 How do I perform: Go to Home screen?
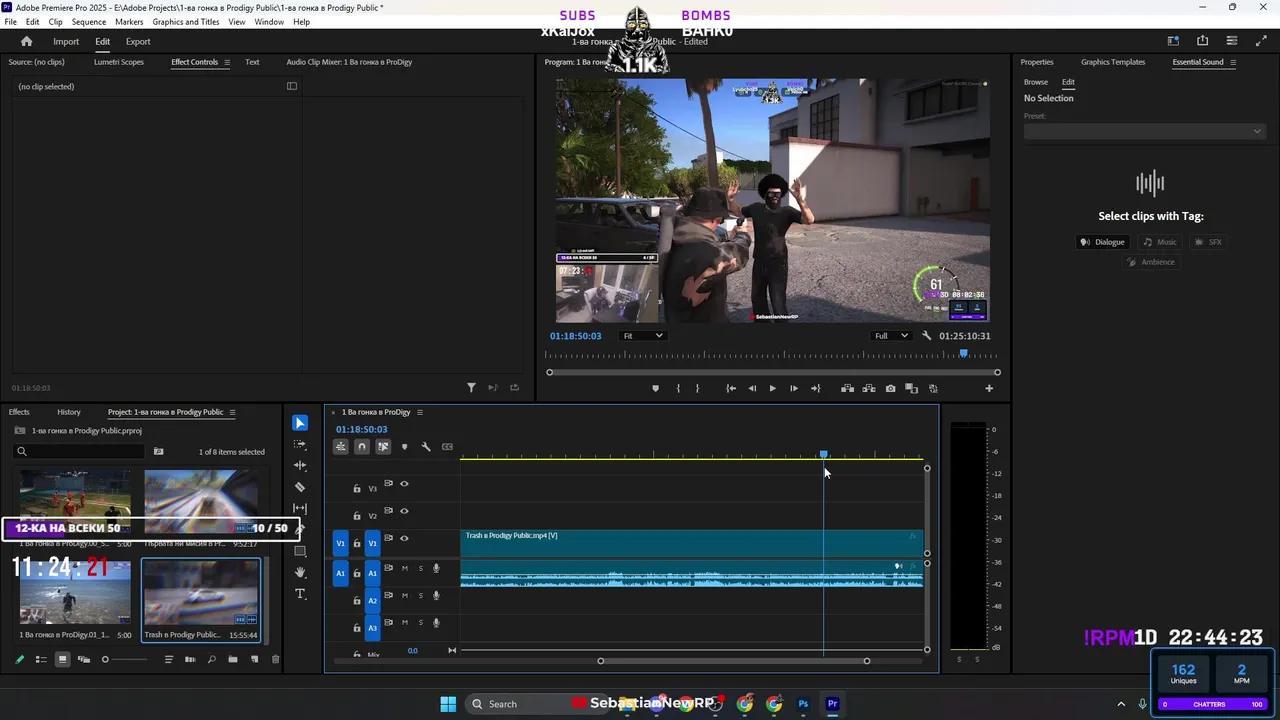[x=27, y=41]
